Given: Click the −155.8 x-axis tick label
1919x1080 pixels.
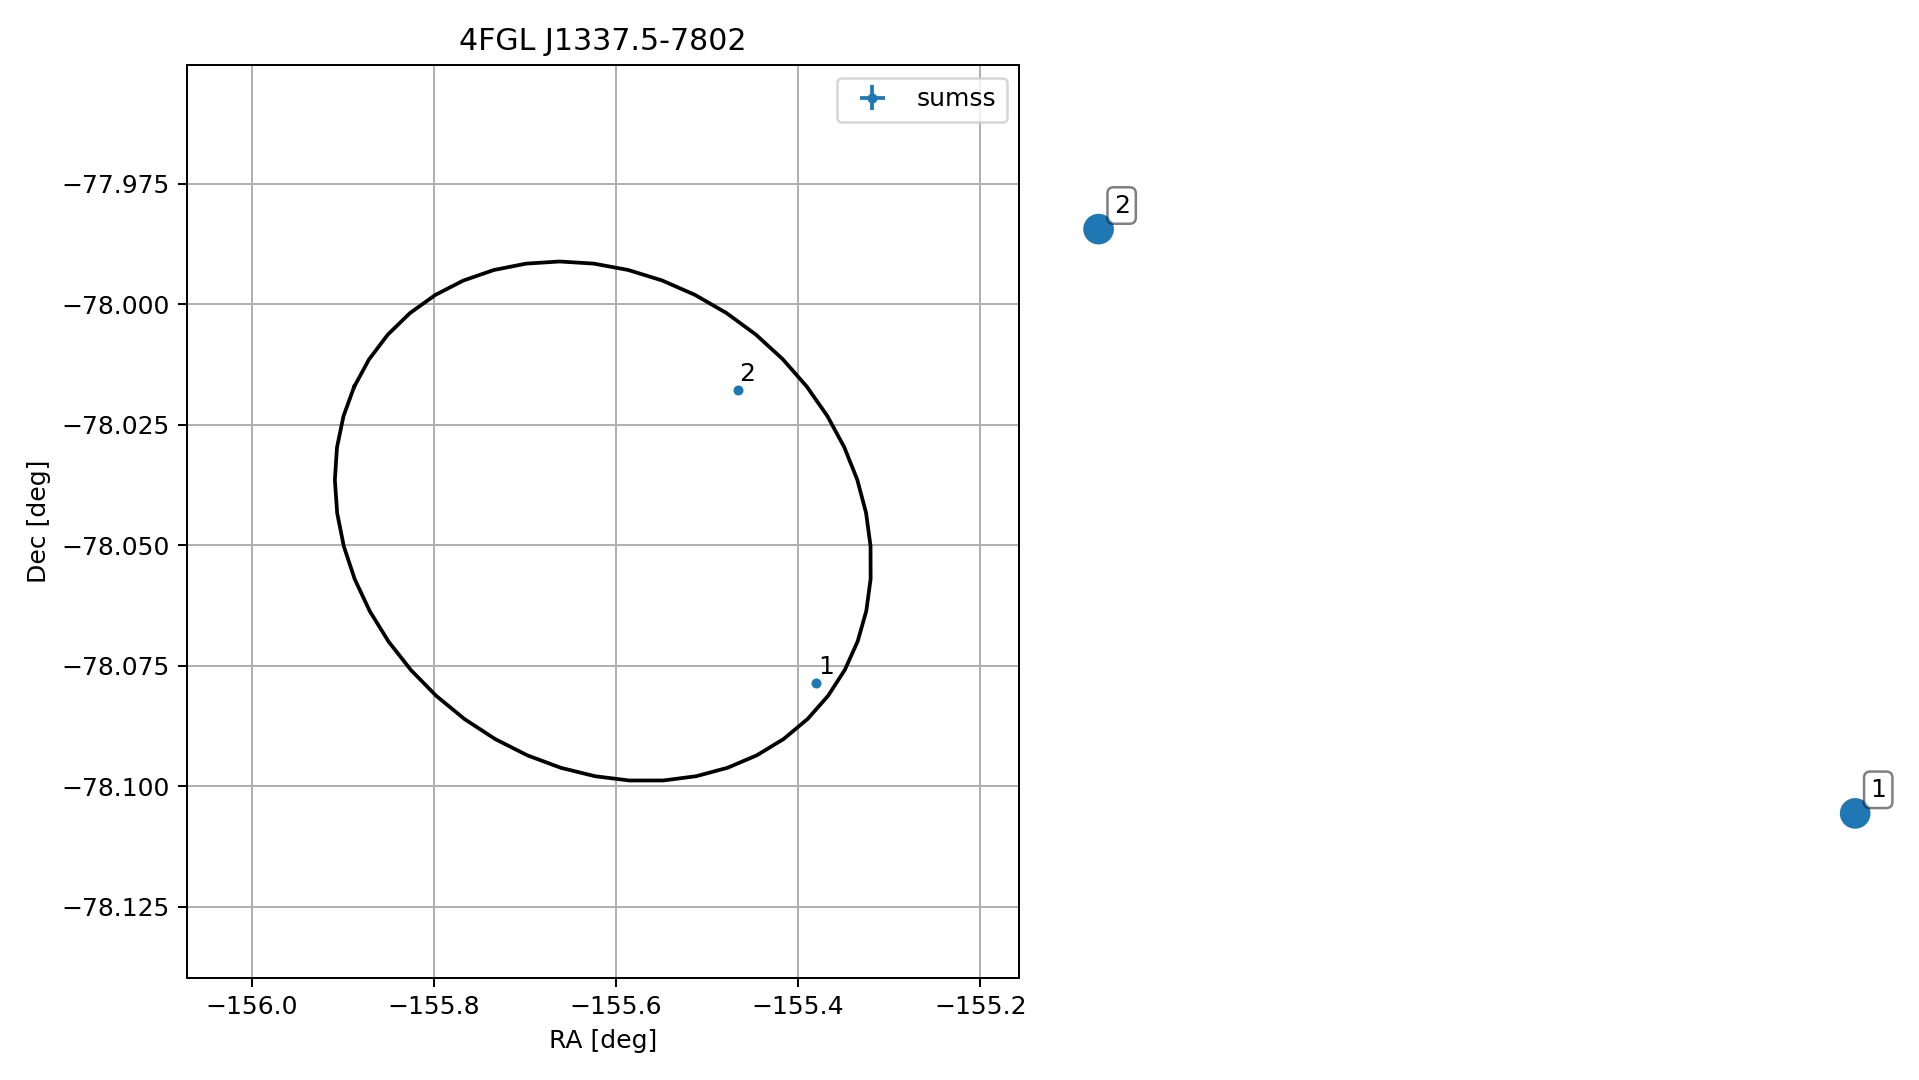Looking at the screenshot, I should [x=433, y=1005].
